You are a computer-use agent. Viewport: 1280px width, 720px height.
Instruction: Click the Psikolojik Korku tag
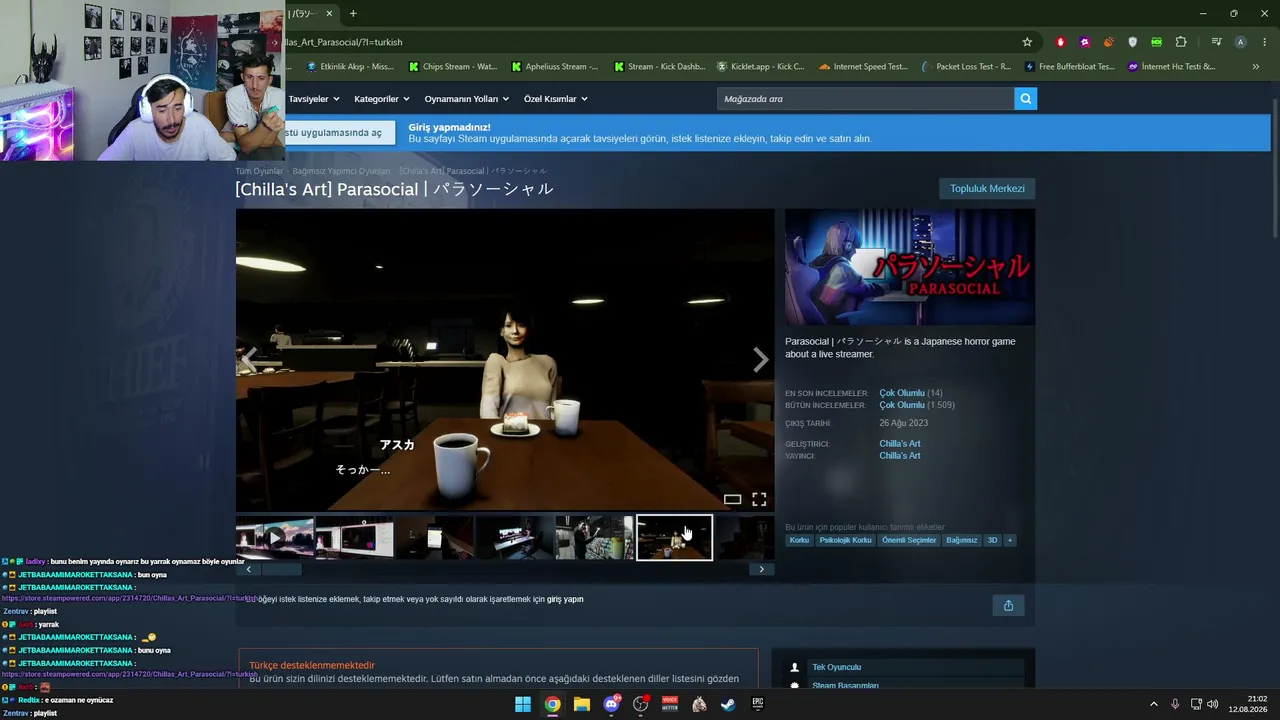pos(845,540)
